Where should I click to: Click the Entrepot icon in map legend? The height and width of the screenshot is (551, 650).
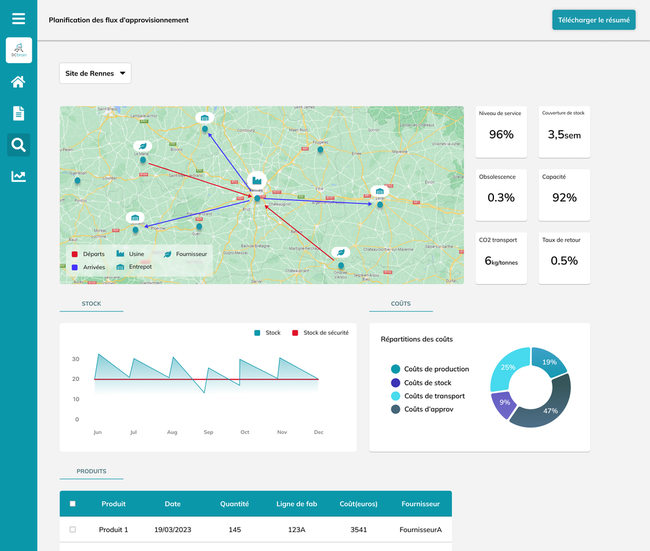pos(120,267)
